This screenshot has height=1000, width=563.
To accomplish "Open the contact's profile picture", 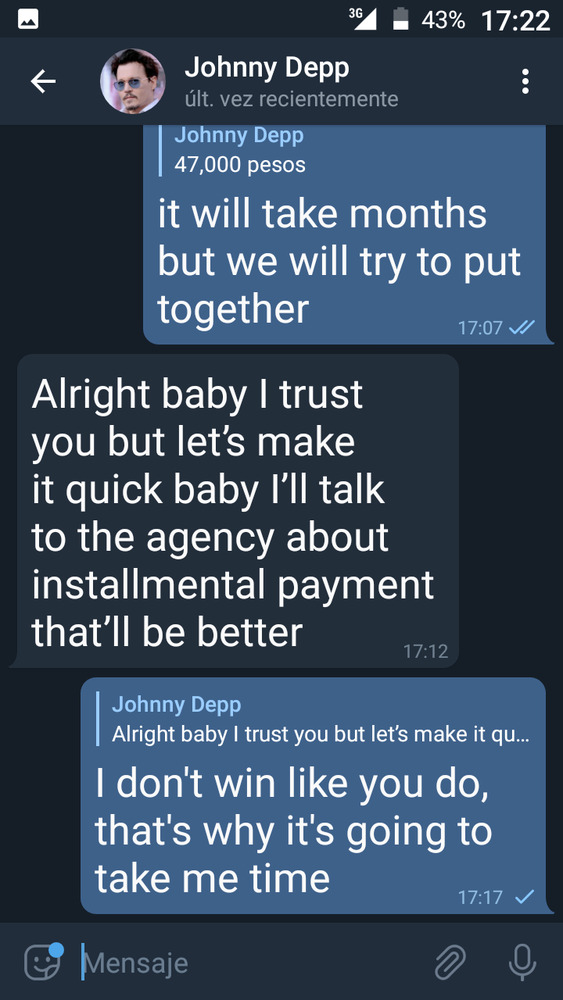I will (x=133, y=81).
